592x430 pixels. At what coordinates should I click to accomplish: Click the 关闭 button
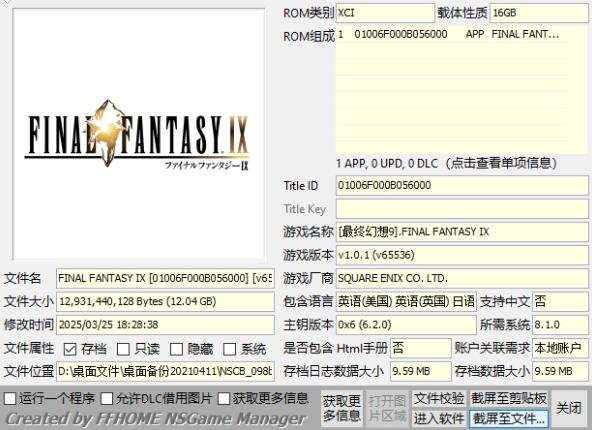click(569, 408)
